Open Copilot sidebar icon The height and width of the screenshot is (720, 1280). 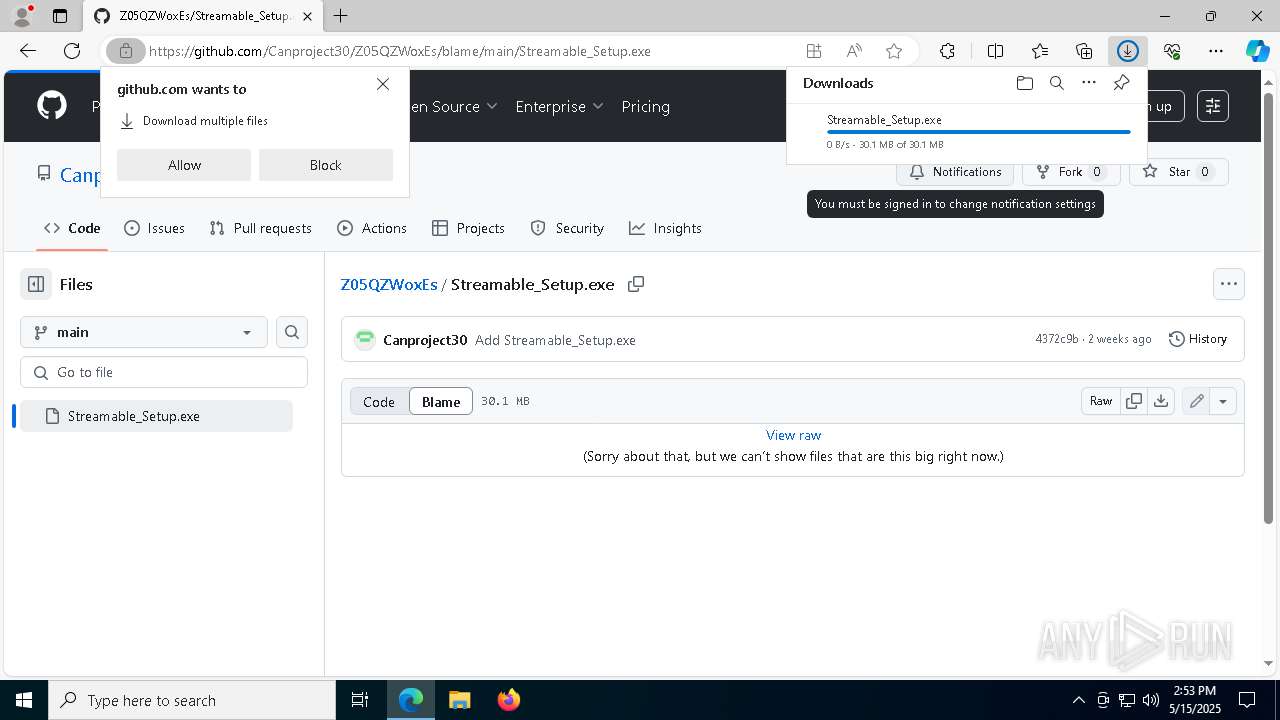click(x=1258, y=51)
